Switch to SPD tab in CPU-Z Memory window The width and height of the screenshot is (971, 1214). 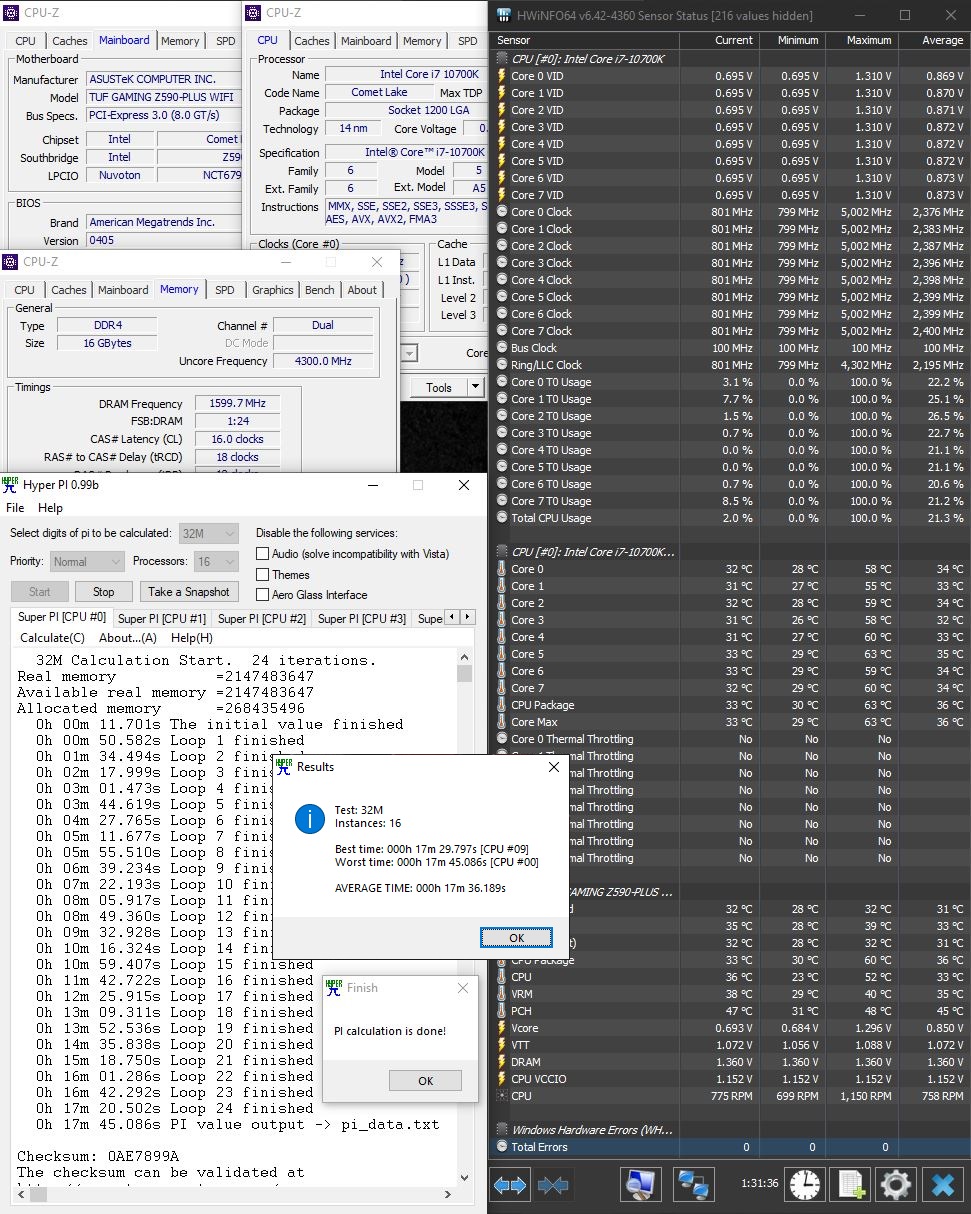225,290
